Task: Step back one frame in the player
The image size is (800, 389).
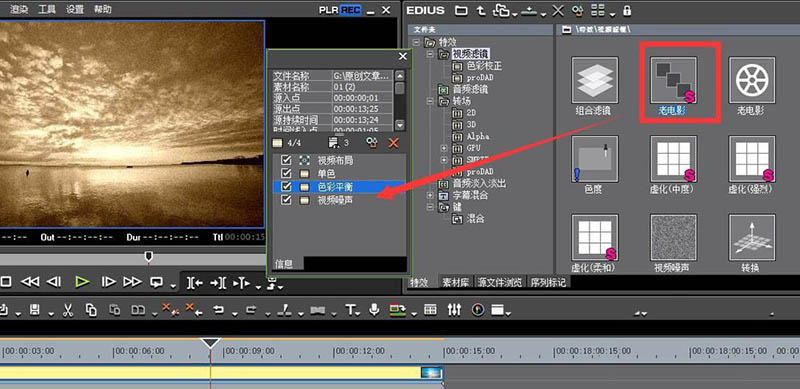Action: [x=54, y=282]
